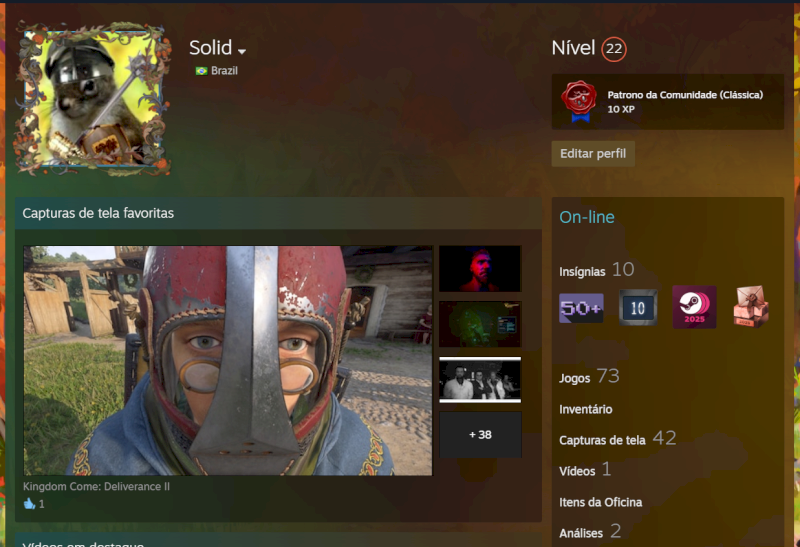Image resolution: width=800 pixels, height=547 pixels.
Task: Click the games count number 73
Action: (608, 376)
